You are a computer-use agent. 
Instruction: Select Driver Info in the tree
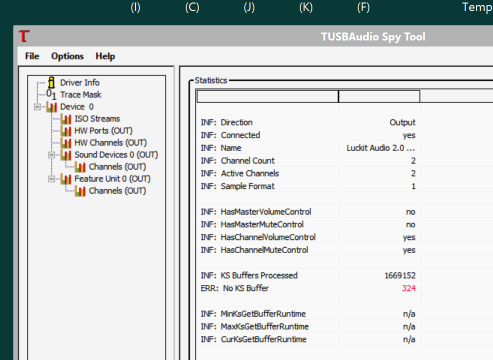click(x=80, y=82)
